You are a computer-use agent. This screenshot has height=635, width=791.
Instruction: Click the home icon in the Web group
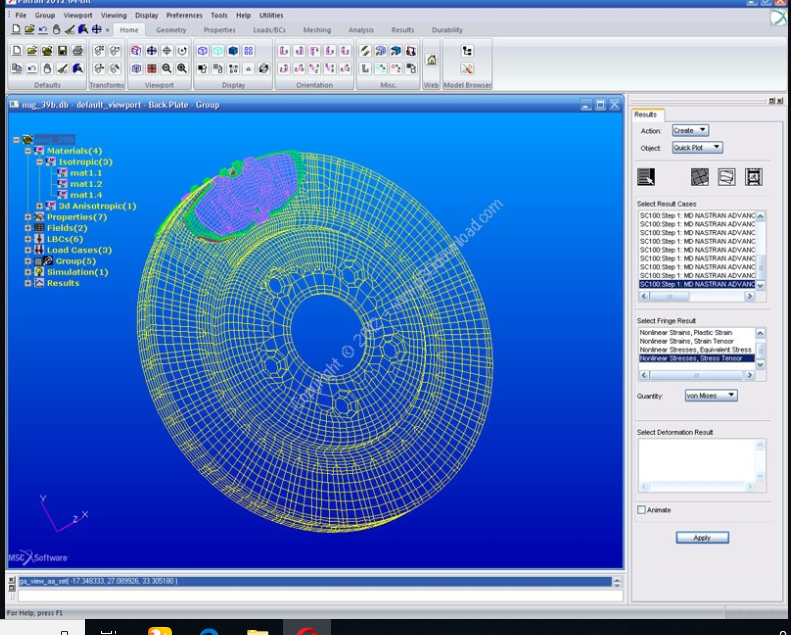pyautogui.click(x=431, y=60)
